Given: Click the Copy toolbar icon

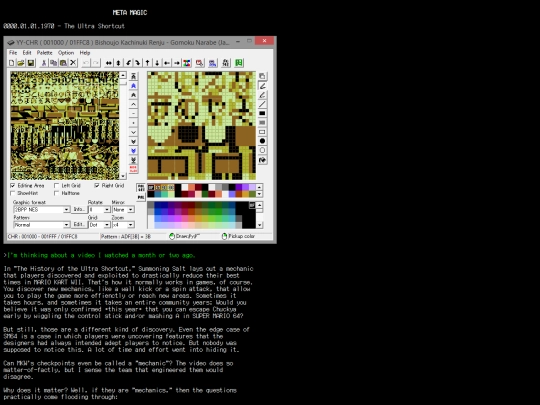Looking at the screenshot, I should tap(53, 63).
